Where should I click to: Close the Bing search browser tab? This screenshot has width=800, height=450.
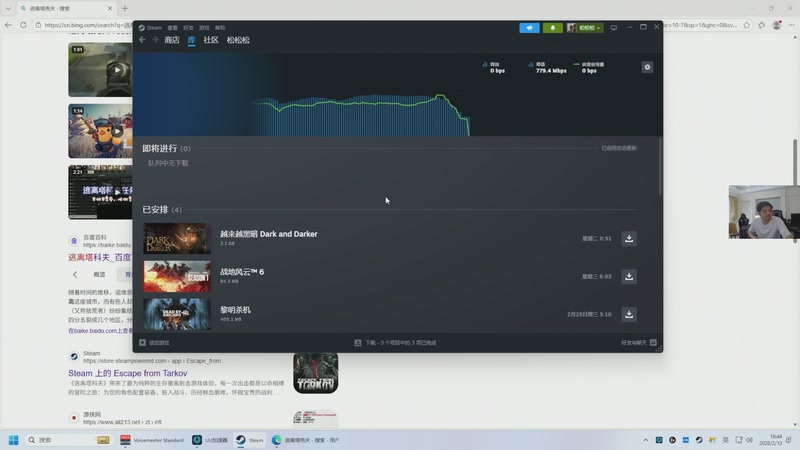(110, 8)
